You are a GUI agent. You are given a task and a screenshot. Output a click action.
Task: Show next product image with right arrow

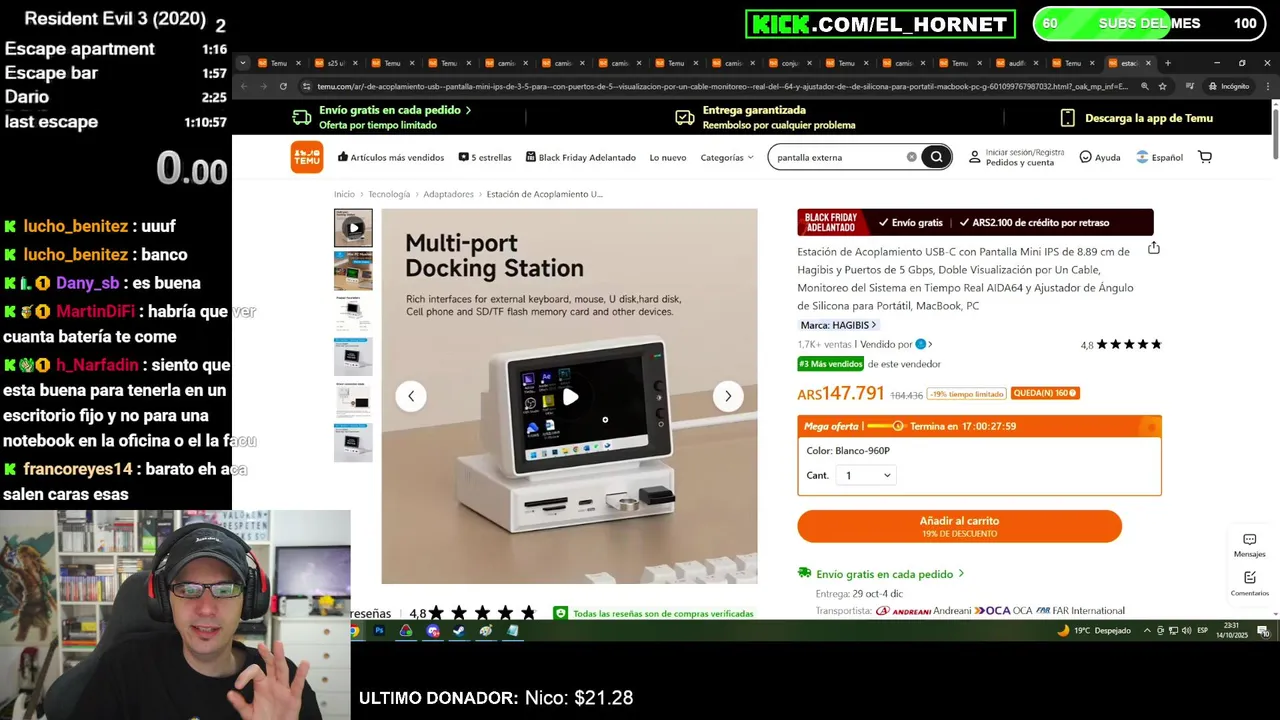click(728, 396)
